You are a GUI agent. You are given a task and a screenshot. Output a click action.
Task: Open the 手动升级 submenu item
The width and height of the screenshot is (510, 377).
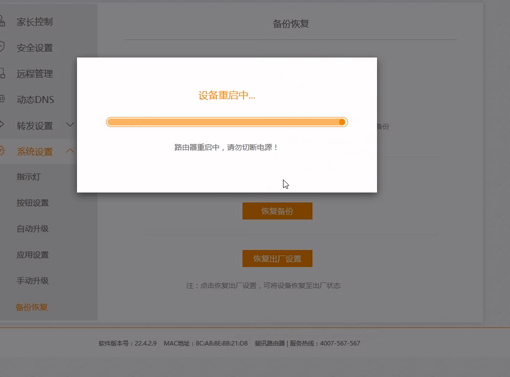click(x=33, y=281)
